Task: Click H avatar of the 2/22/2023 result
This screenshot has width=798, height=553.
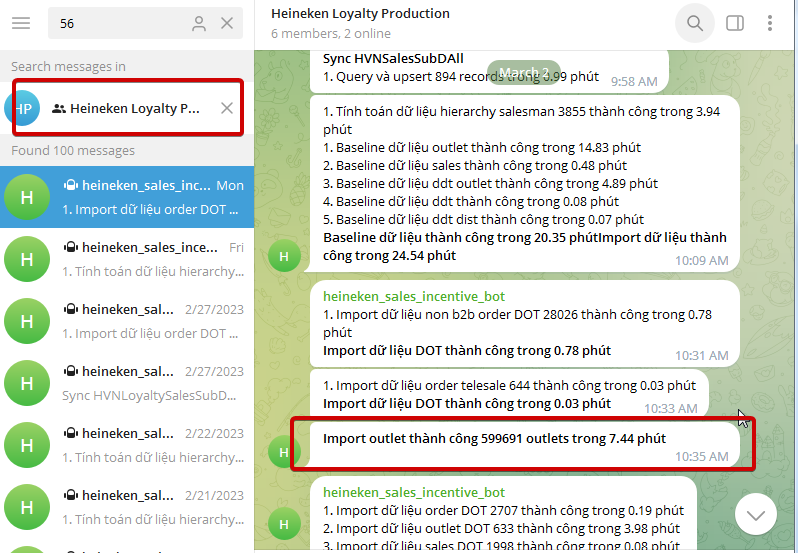Action: click(27, 445)
